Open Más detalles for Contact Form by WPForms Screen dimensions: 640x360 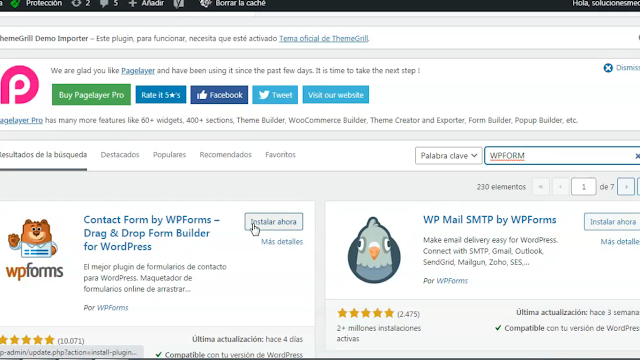point(282,242)
